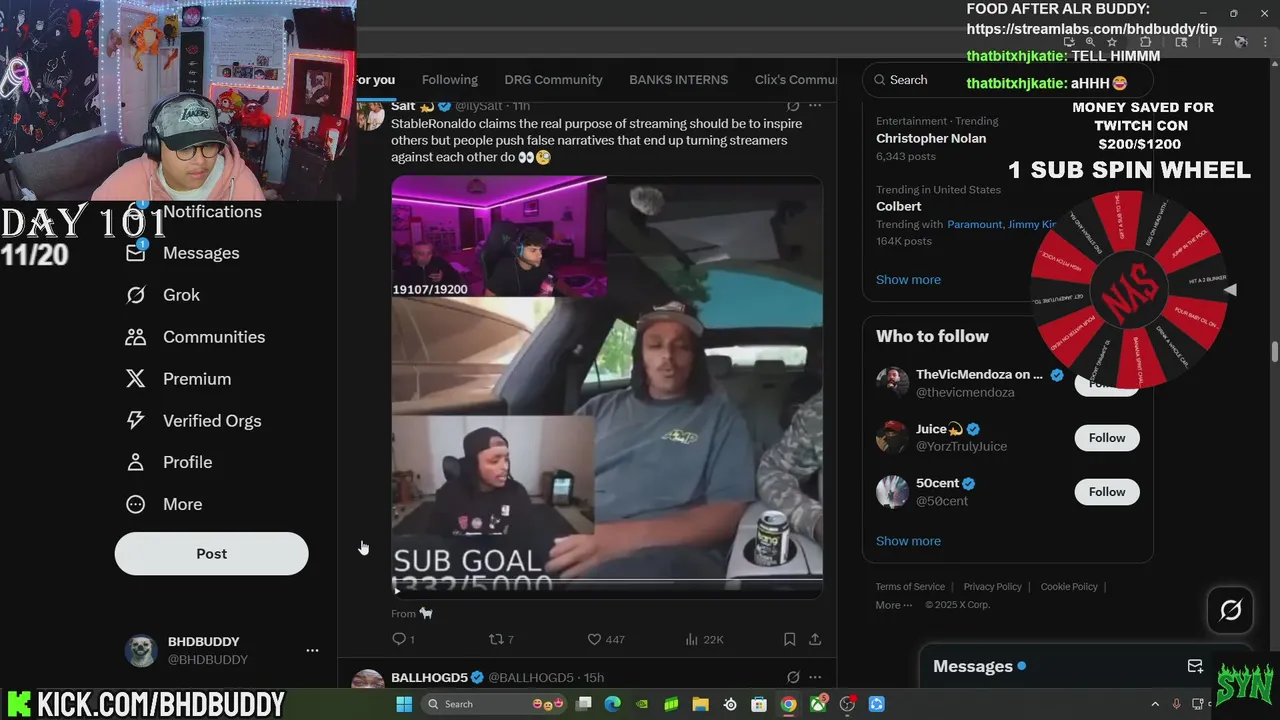Viewport: 1280px width, 720px height.
Task: Open the More menu in sidebar
Action: pyautogui.click(x=163, y=504)
